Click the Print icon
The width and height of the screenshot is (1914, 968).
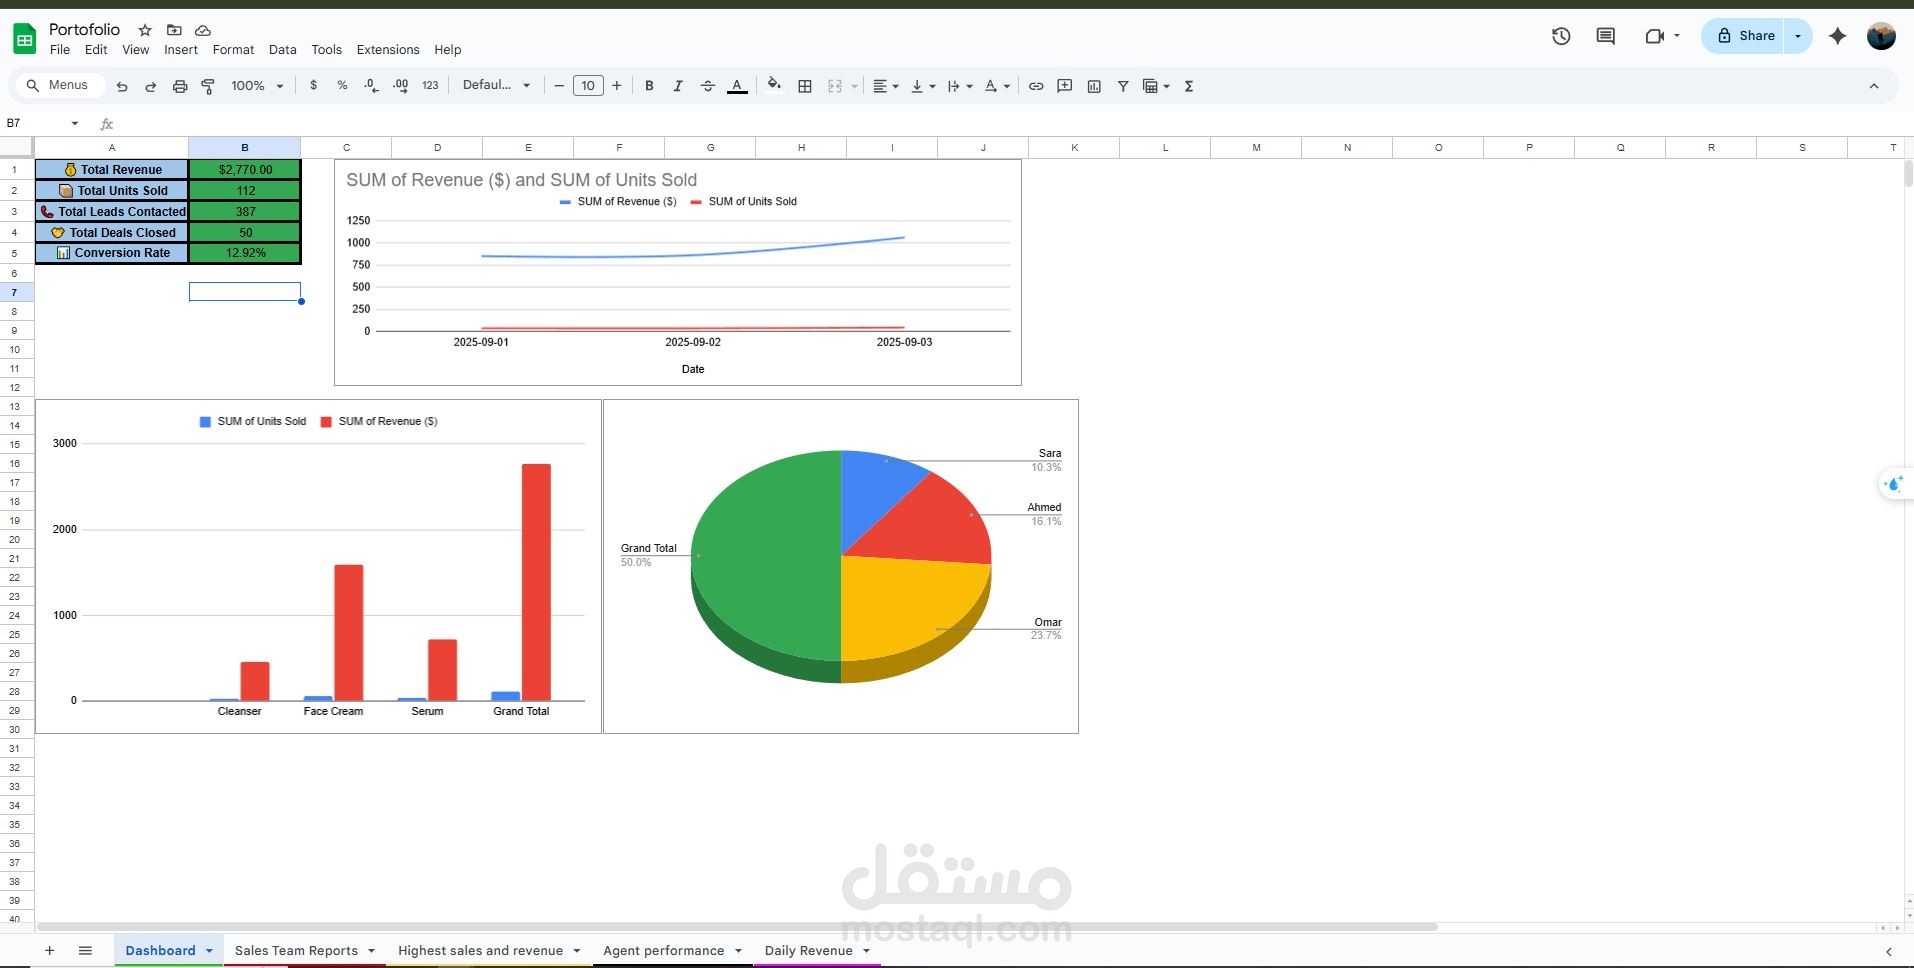[x=180, y=86]
